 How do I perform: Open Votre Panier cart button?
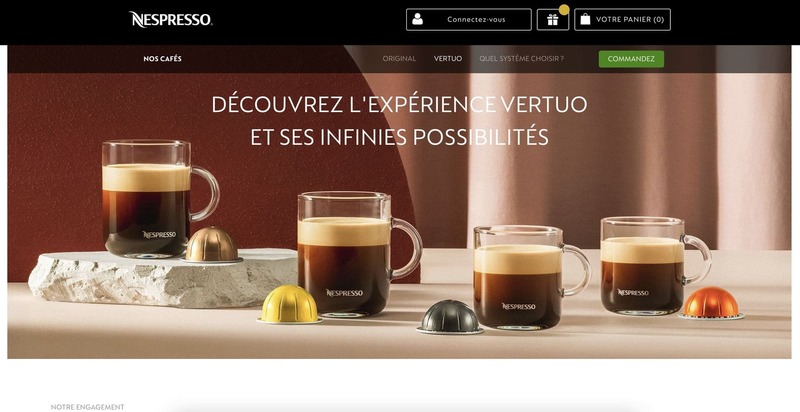(x=622, y=19)
